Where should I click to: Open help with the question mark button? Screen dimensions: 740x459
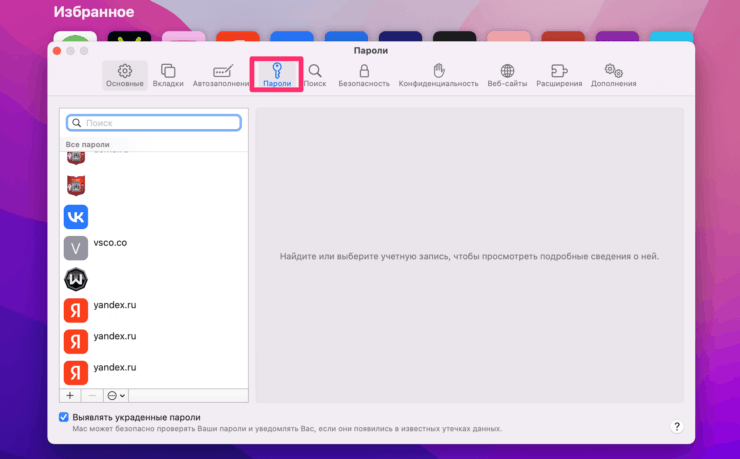[x=677, y=426]
